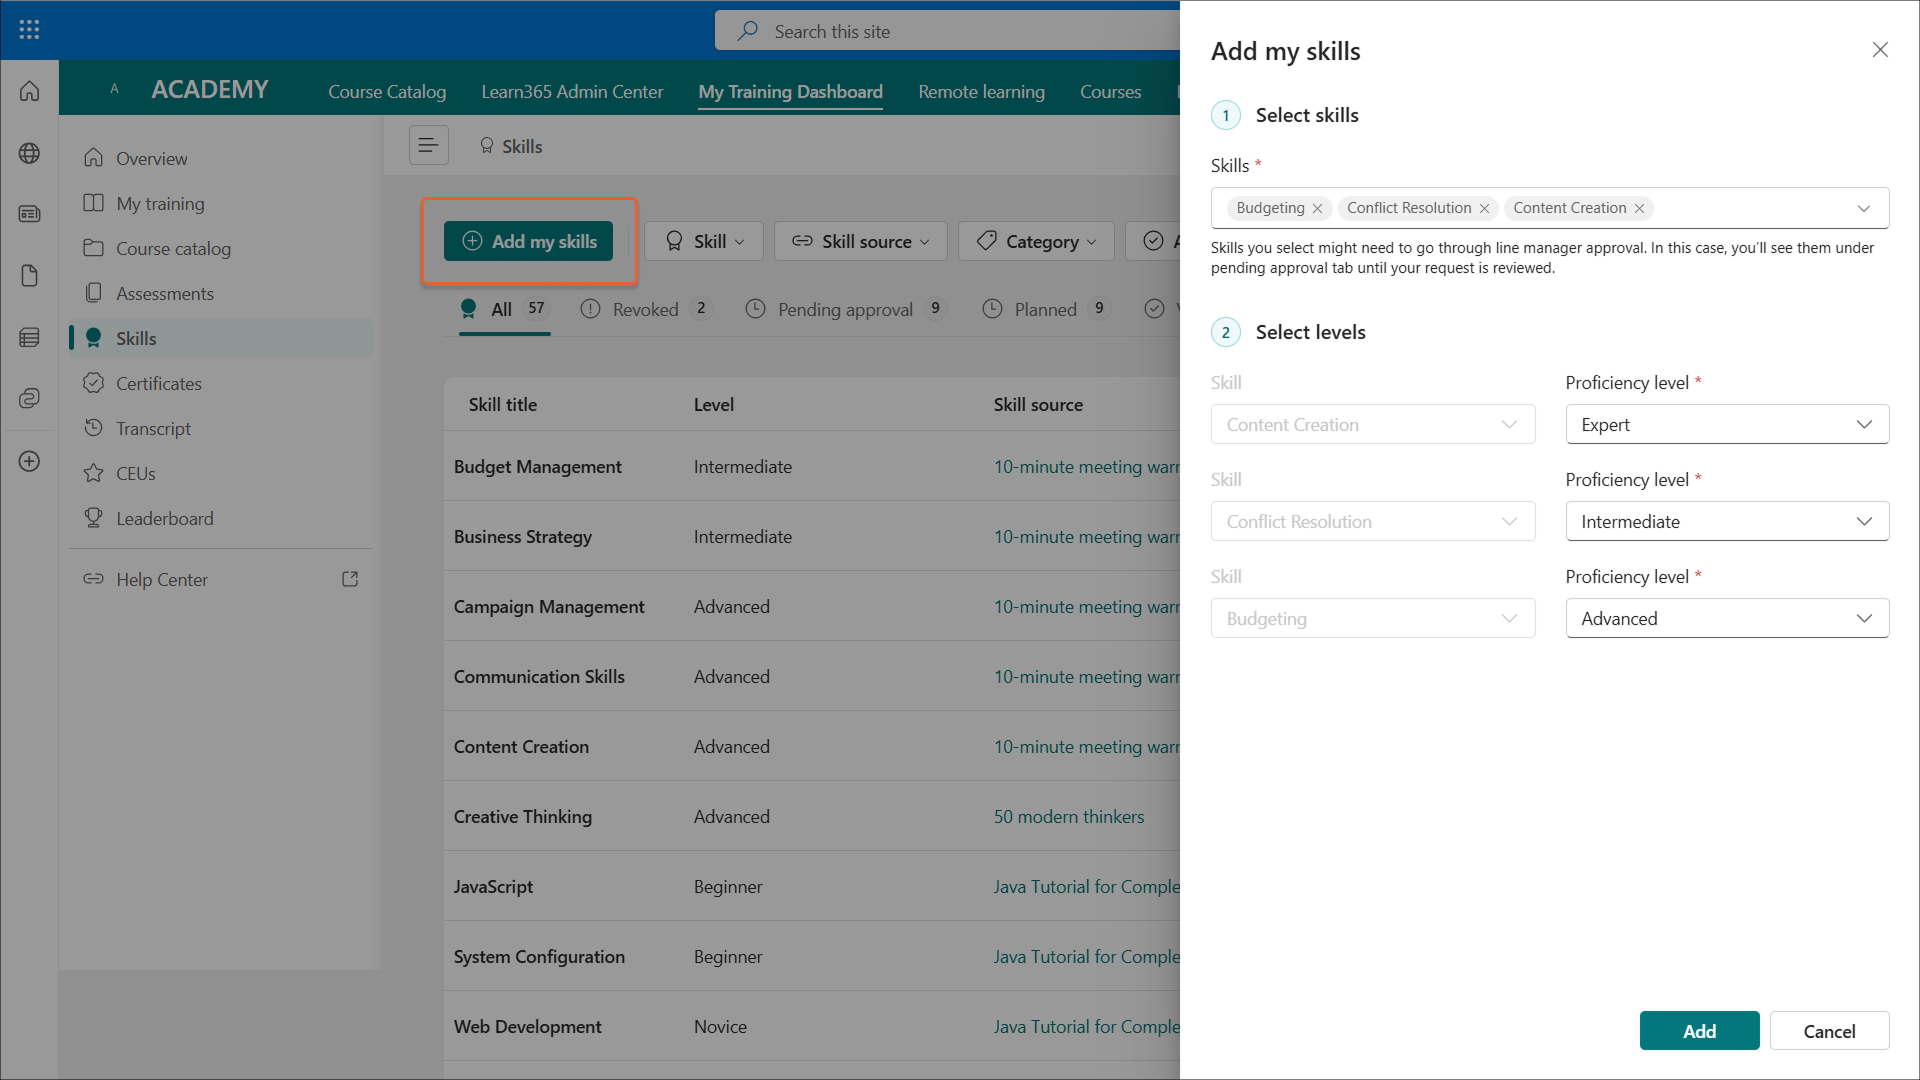This screenshot has width=1920, height=1080.
Task: Open the Intermediate proficiency level dropdown
Action: click(x=1726, y=521)
